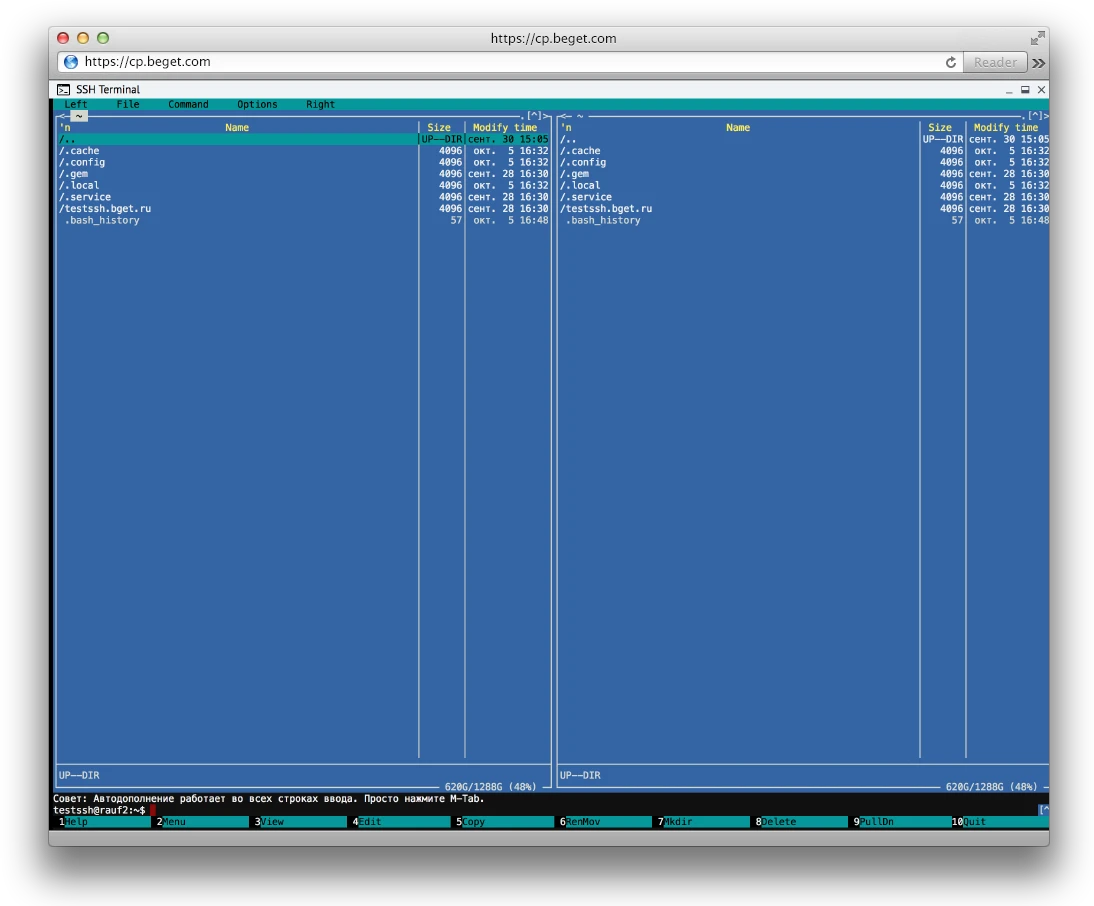Open the Command menu
1094x906 pixels.
pyautogui.click(x=188, y=104)
